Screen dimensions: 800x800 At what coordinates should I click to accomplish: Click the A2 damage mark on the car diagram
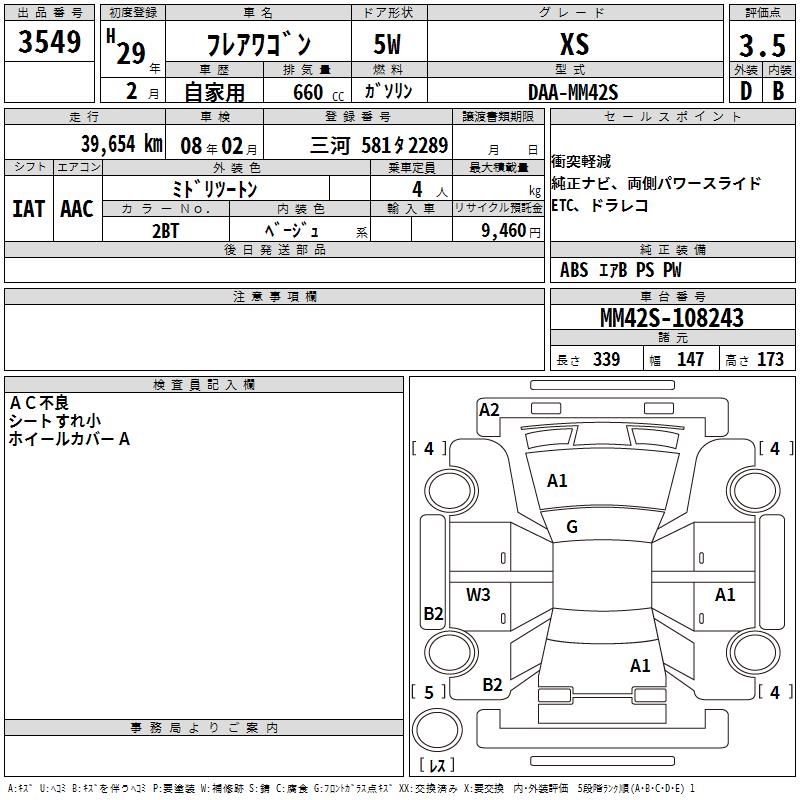click(489, 409)
